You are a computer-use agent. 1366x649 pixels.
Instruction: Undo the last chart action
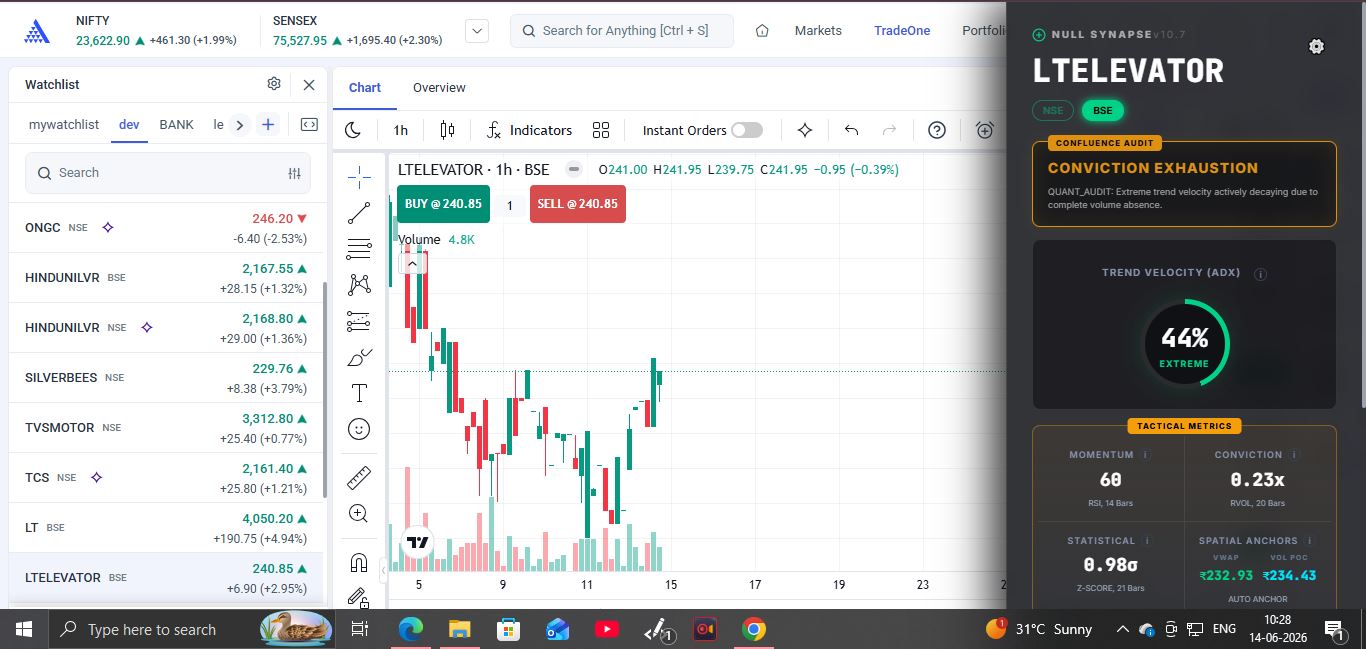(x=851, y=130)
